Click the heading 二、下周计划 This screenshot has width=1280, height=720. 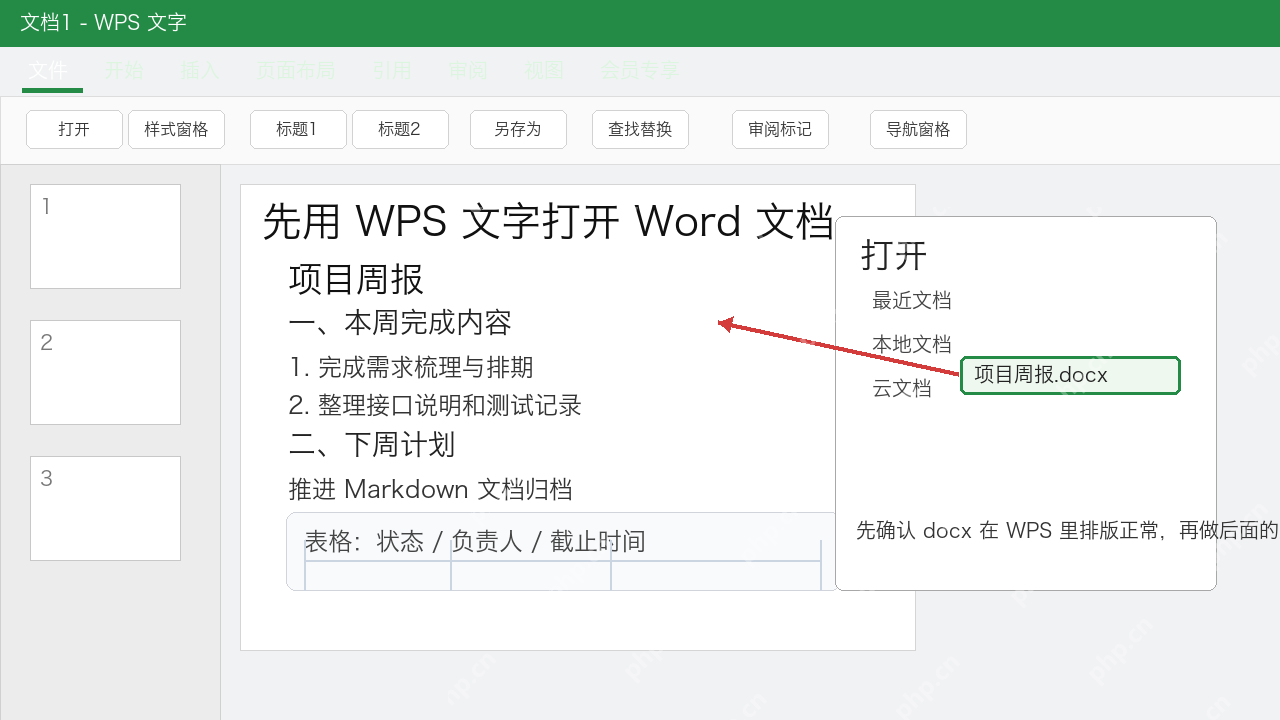coord(372,444)
